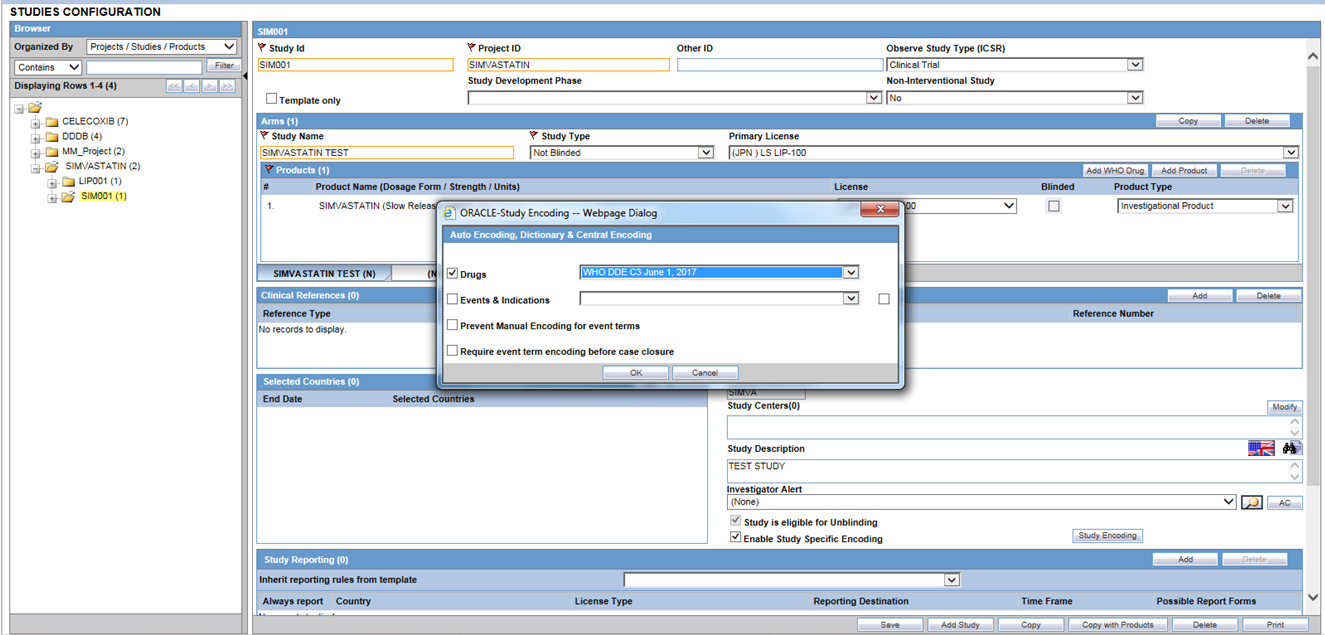The height and width of the screenshot is (635, 1325).
Task: Click the Other ID input field
Action: coord(780,65)
